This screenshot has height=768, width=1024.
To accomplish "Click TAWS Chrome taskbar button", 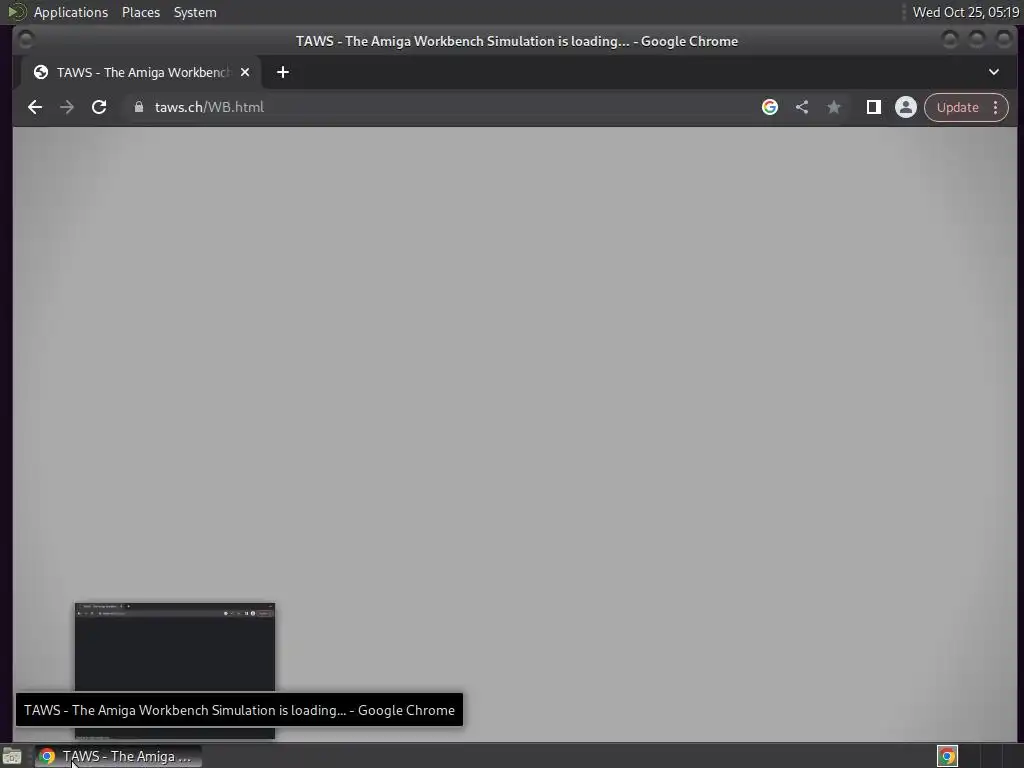I will click(118, 756).
